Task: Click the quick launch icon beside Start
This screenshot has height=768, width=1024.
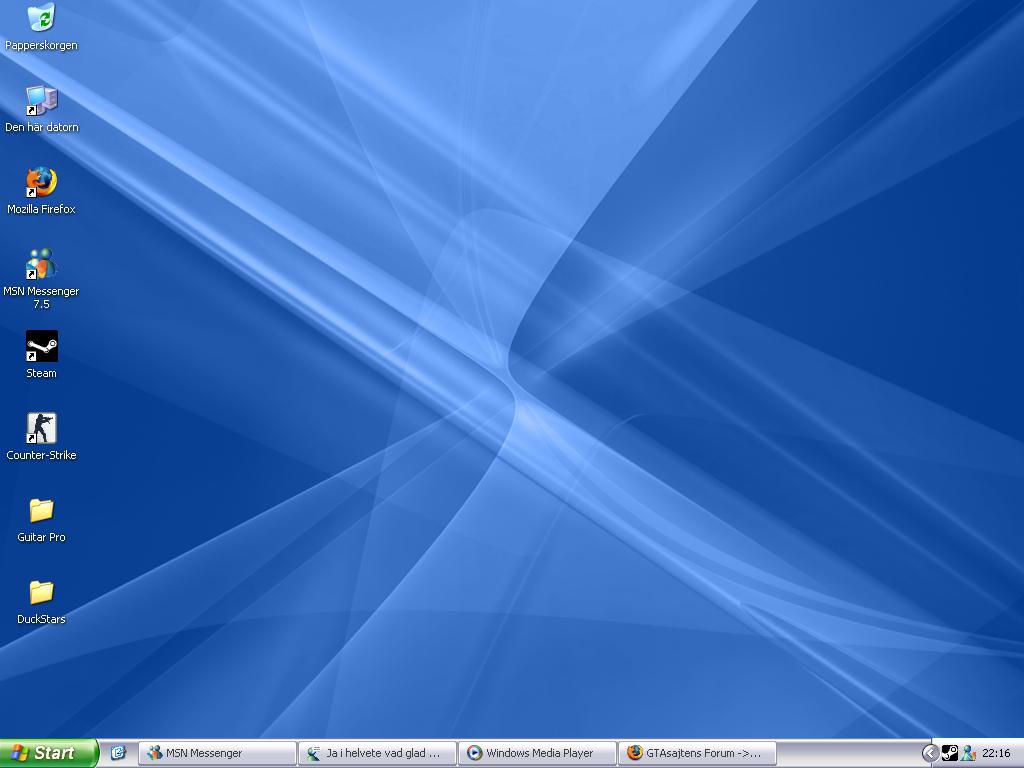Action: click(118, 753)
